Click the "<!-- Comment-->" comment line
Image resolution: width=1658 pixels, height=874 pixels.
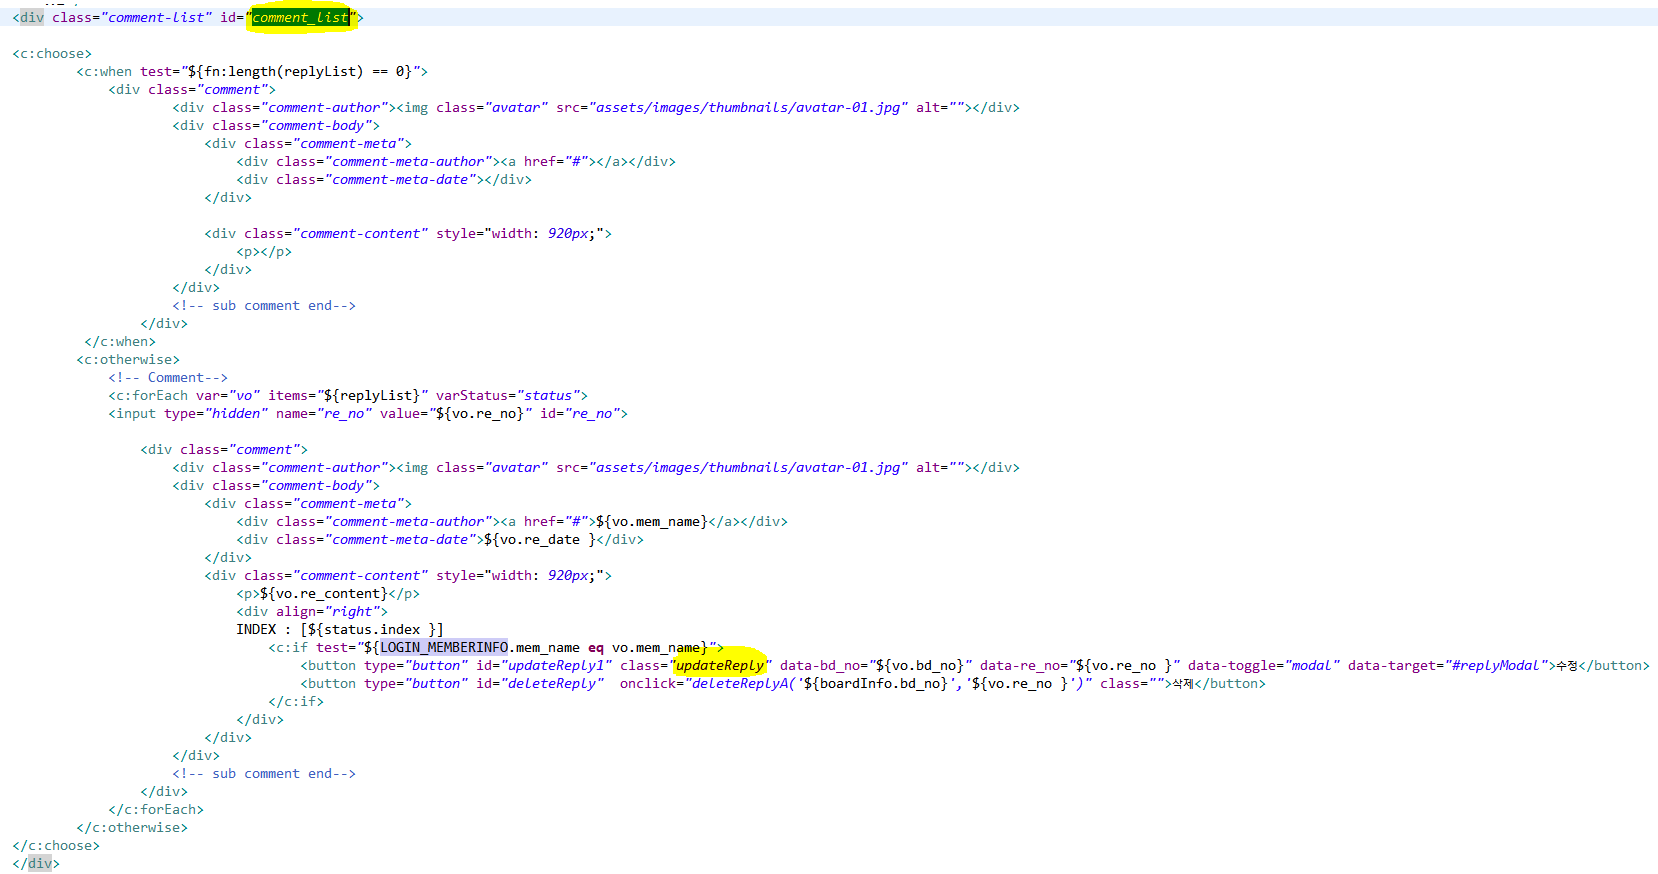(x=168, y=378)
